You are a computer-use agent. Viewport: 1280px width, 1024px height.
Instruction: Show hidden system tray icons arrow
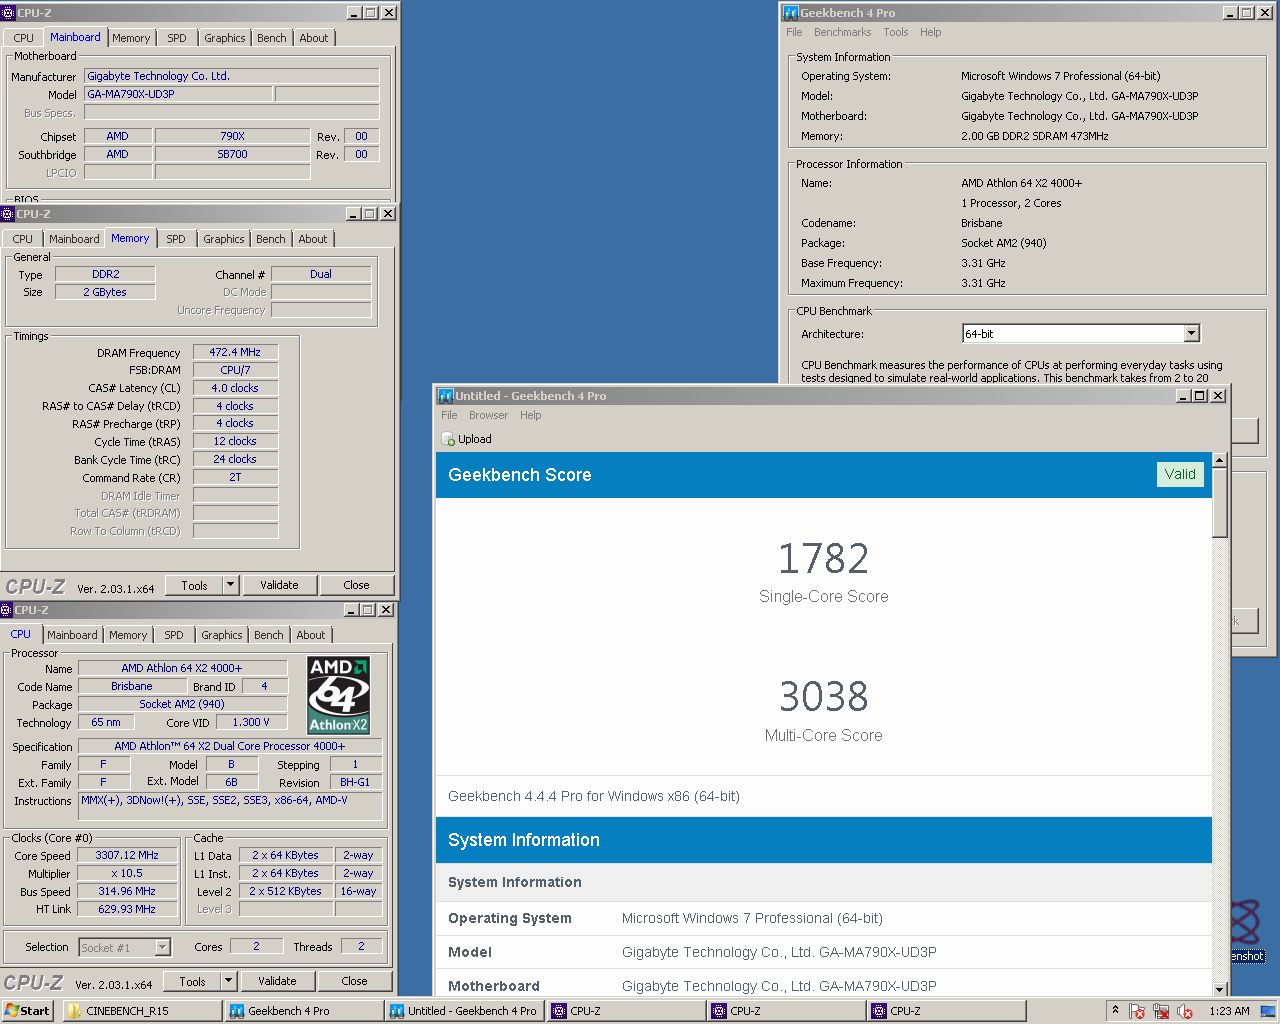[1115, 1011]
